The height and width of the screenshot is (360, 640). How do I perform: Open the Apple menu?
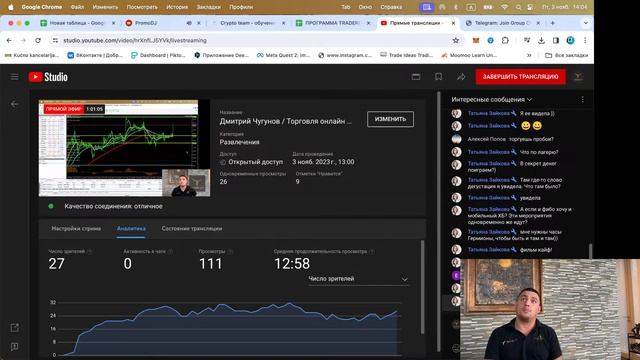(11, 7)
